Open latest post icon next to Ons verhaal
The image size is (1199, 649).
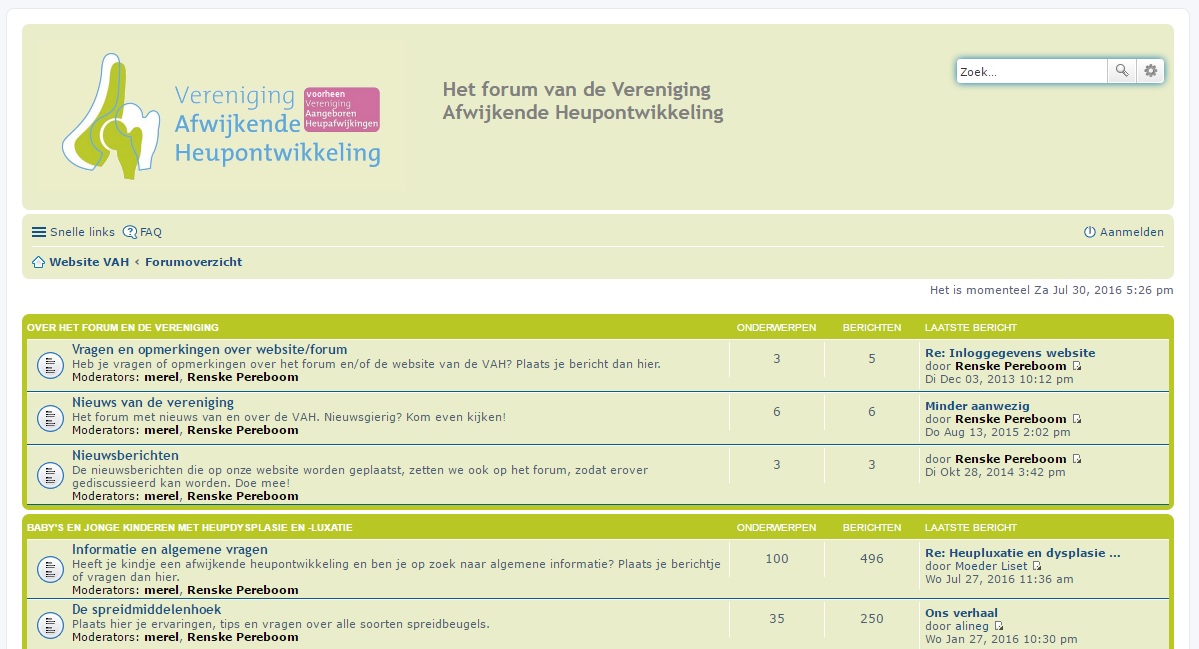(x=999, y=626)
